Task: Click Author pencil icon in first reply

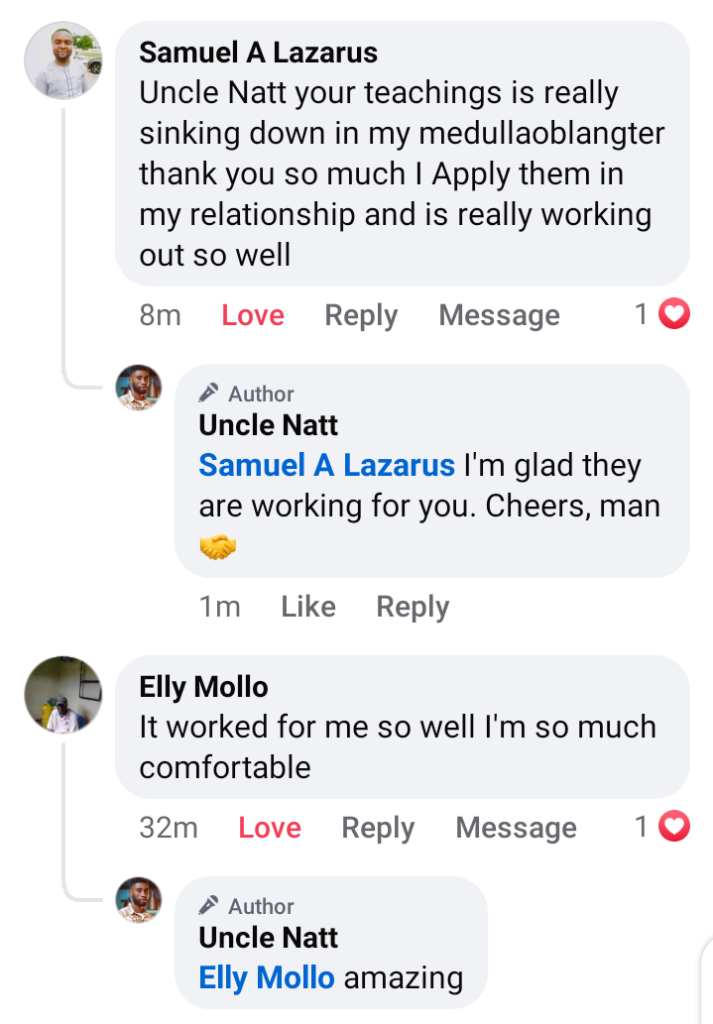Action: tap(209, 393)
